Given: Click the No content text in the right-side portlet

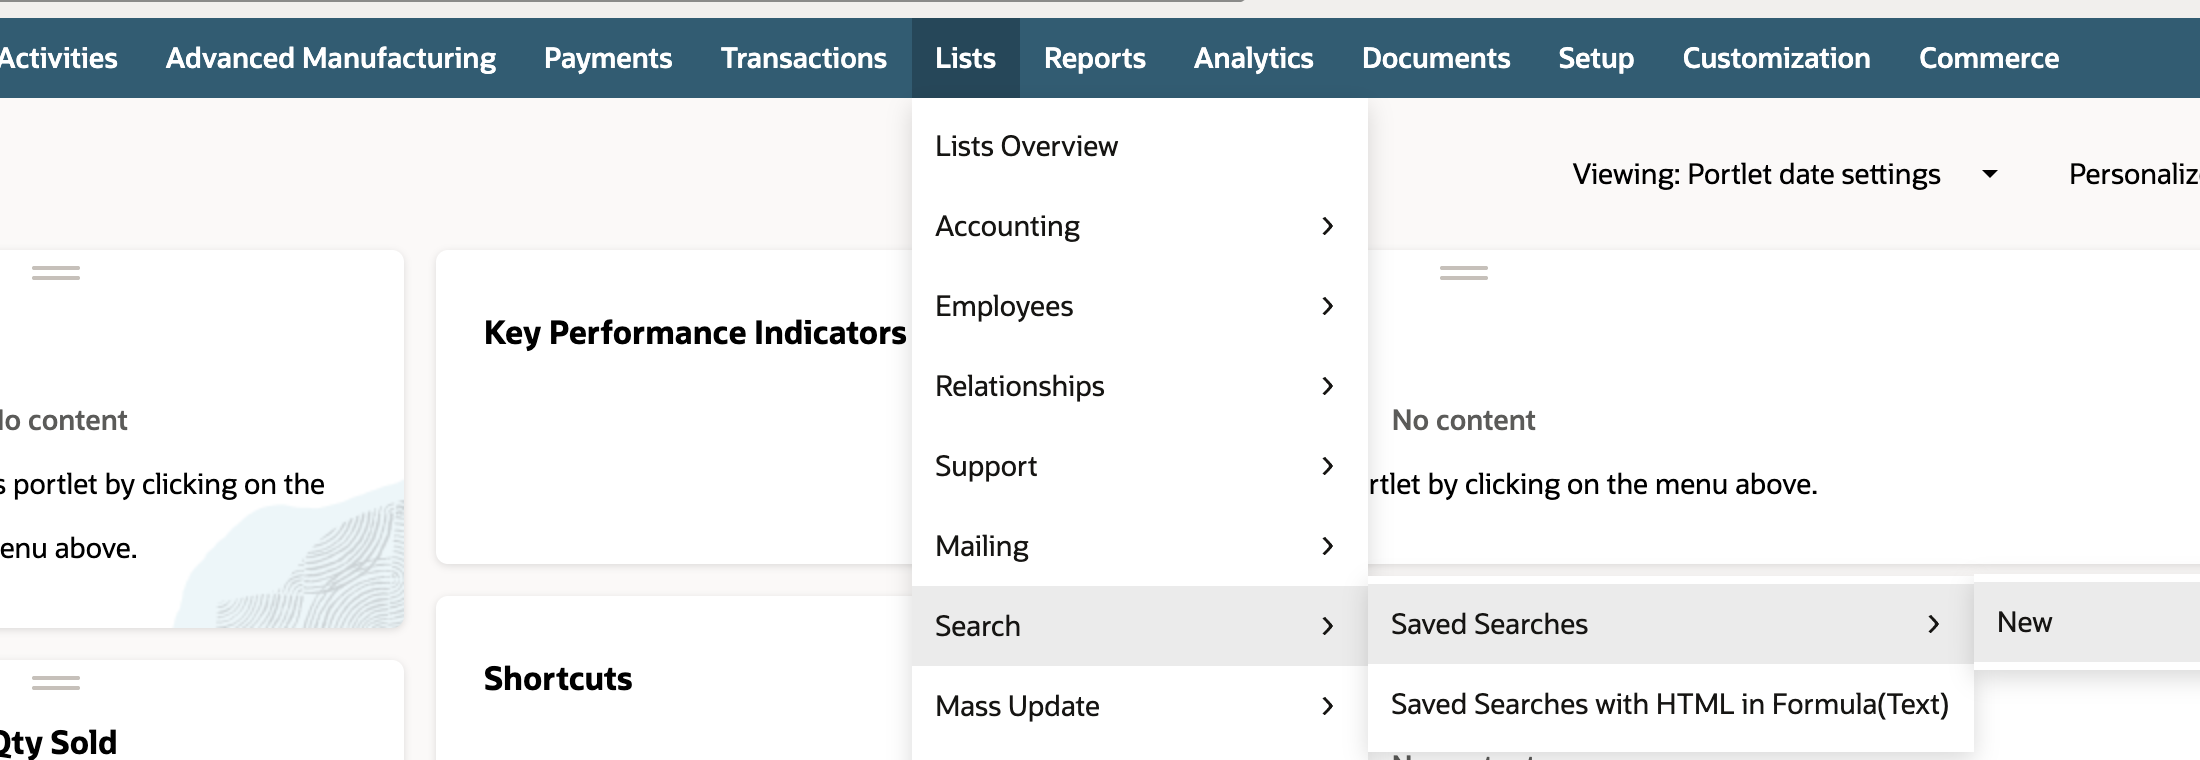Looking at the screenshot, I should (x=1463, y=420).
